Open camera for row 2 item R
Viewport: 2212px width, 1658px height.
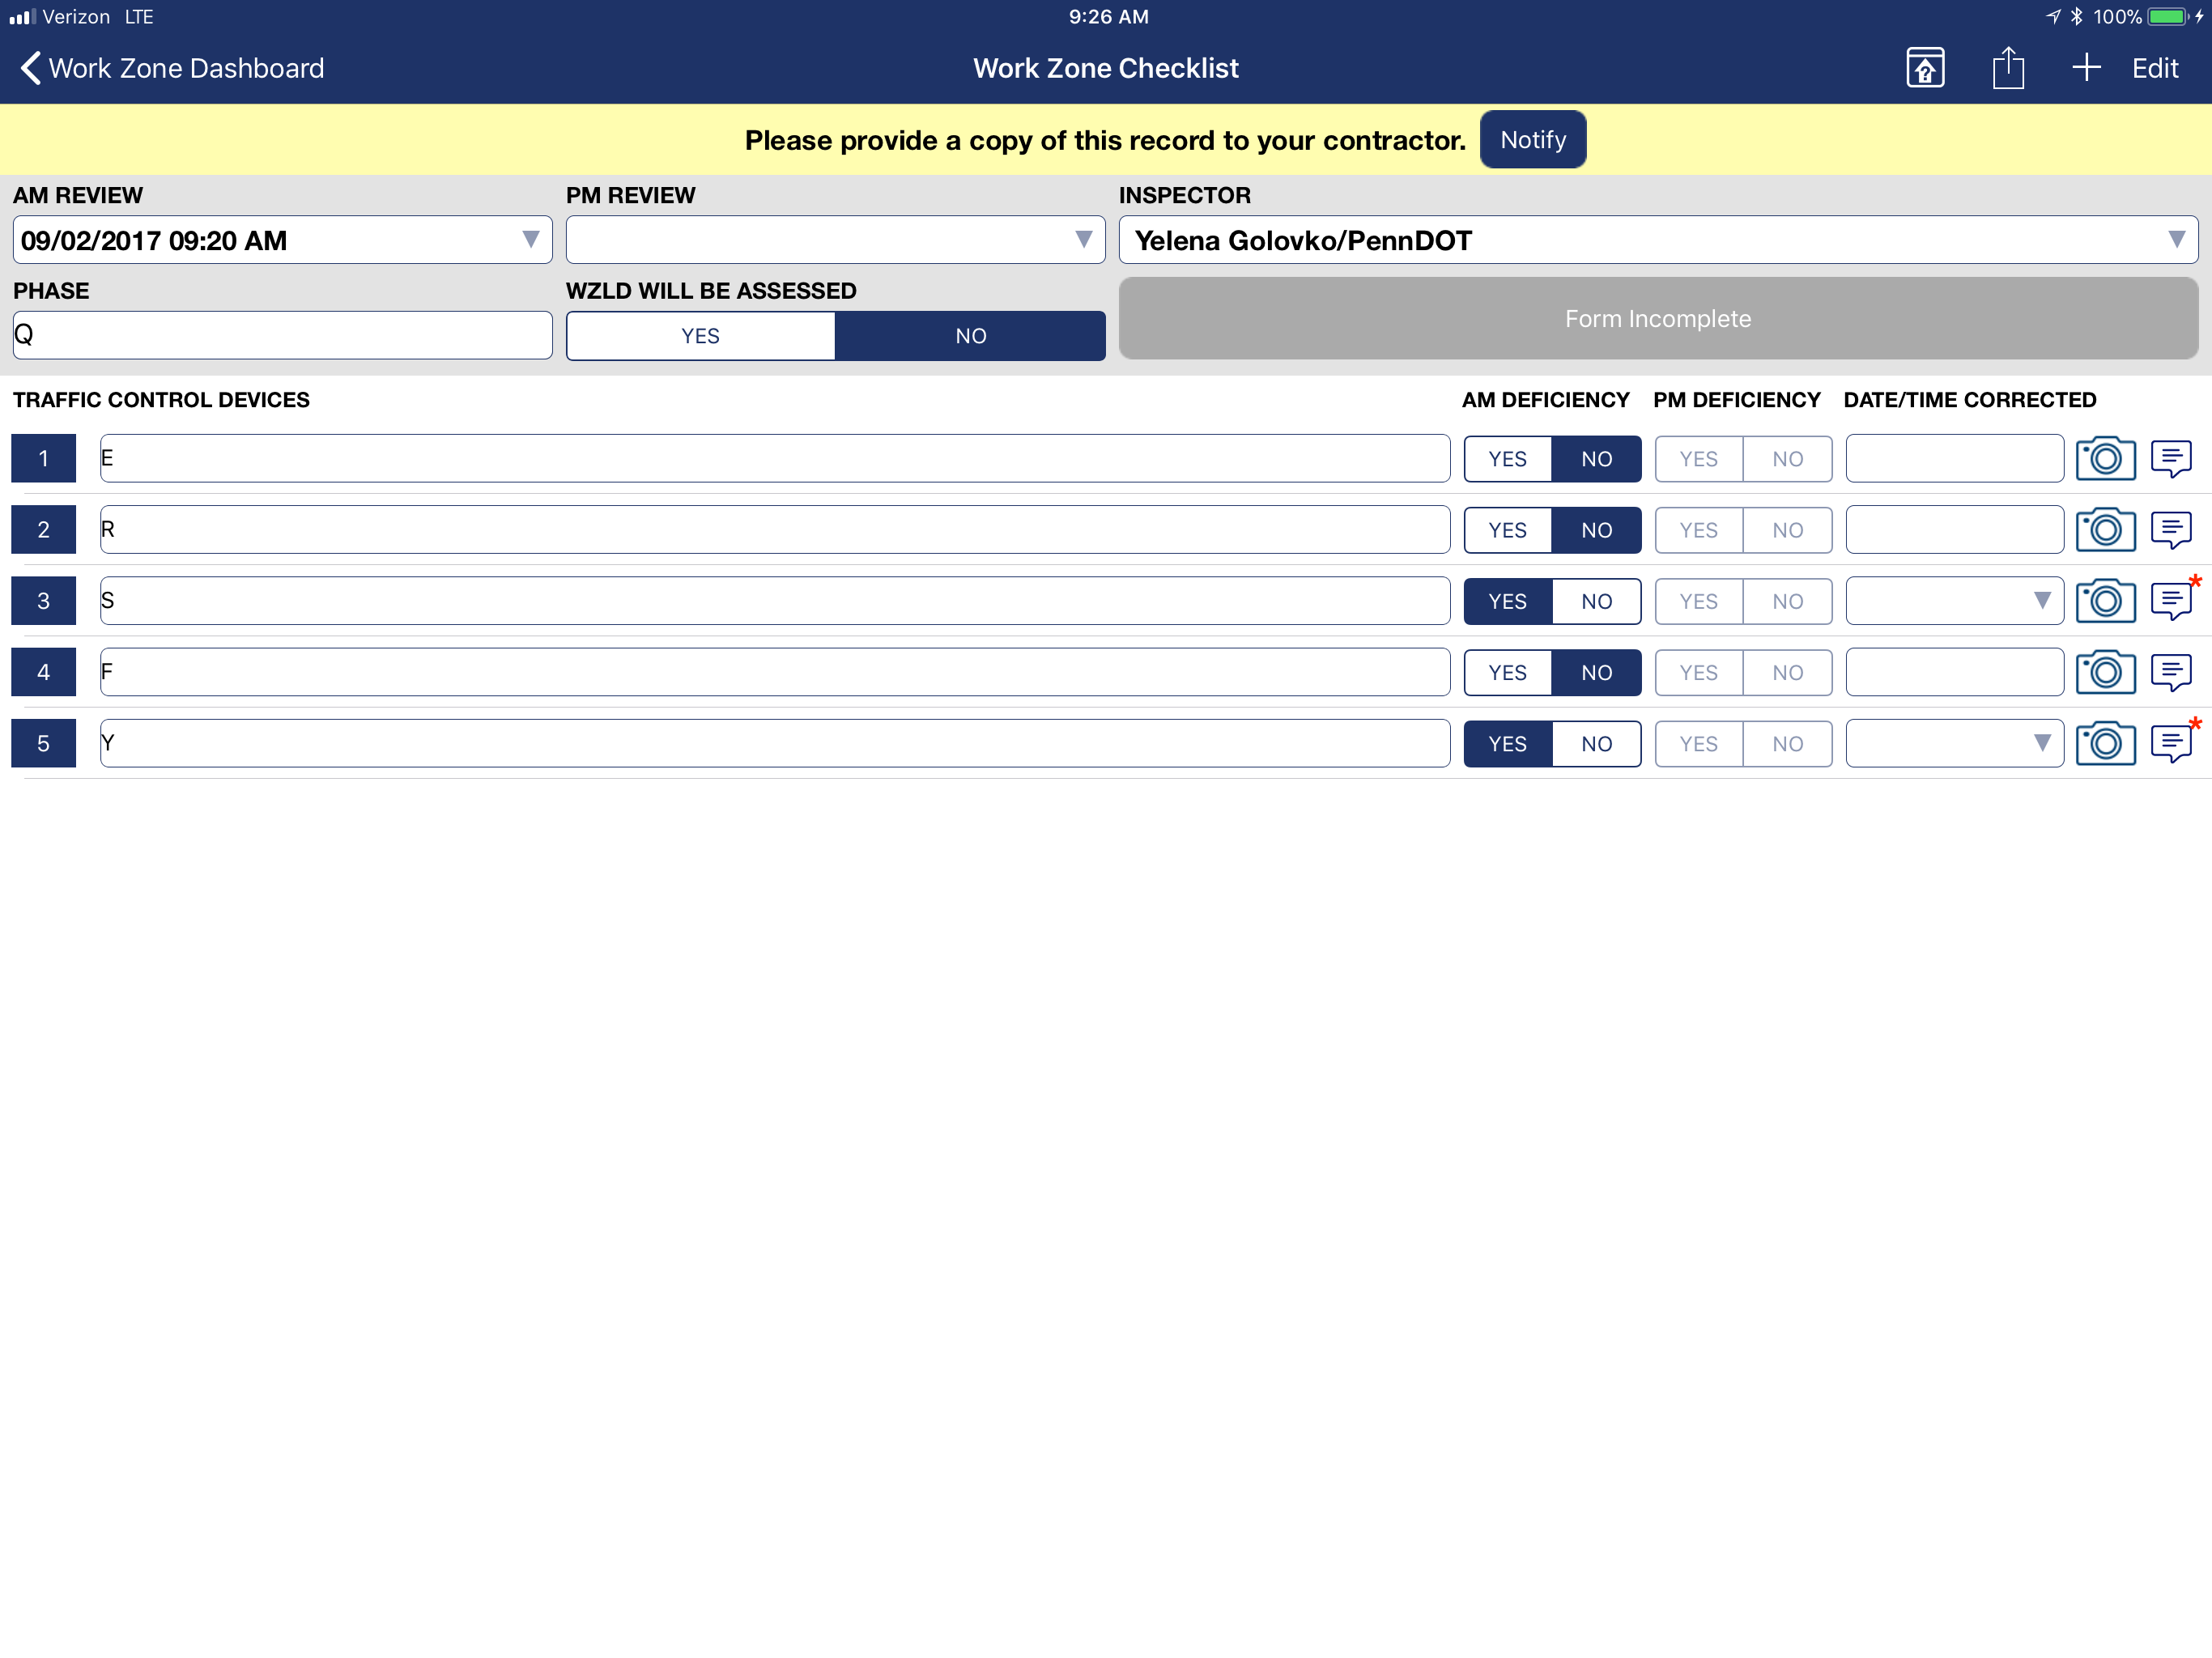pyautogui.click(x=2105, y=530)
